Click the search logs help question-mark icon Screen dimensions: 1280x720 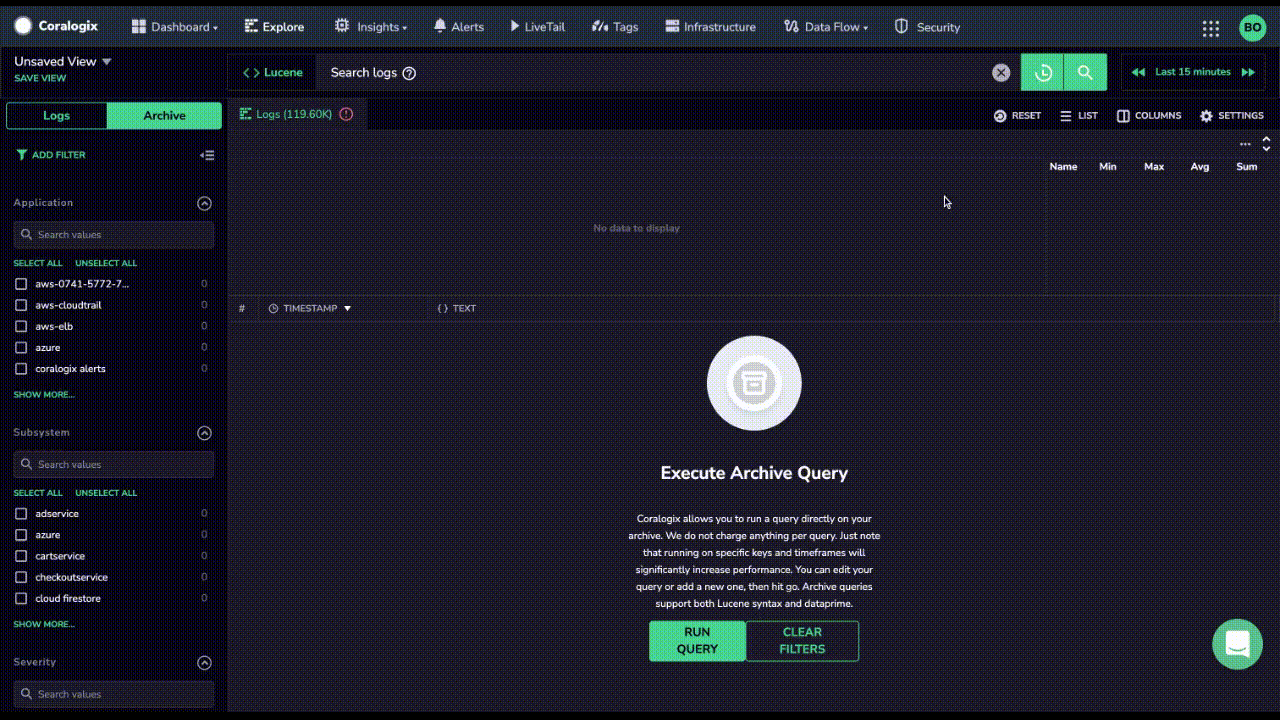point(409,73)
